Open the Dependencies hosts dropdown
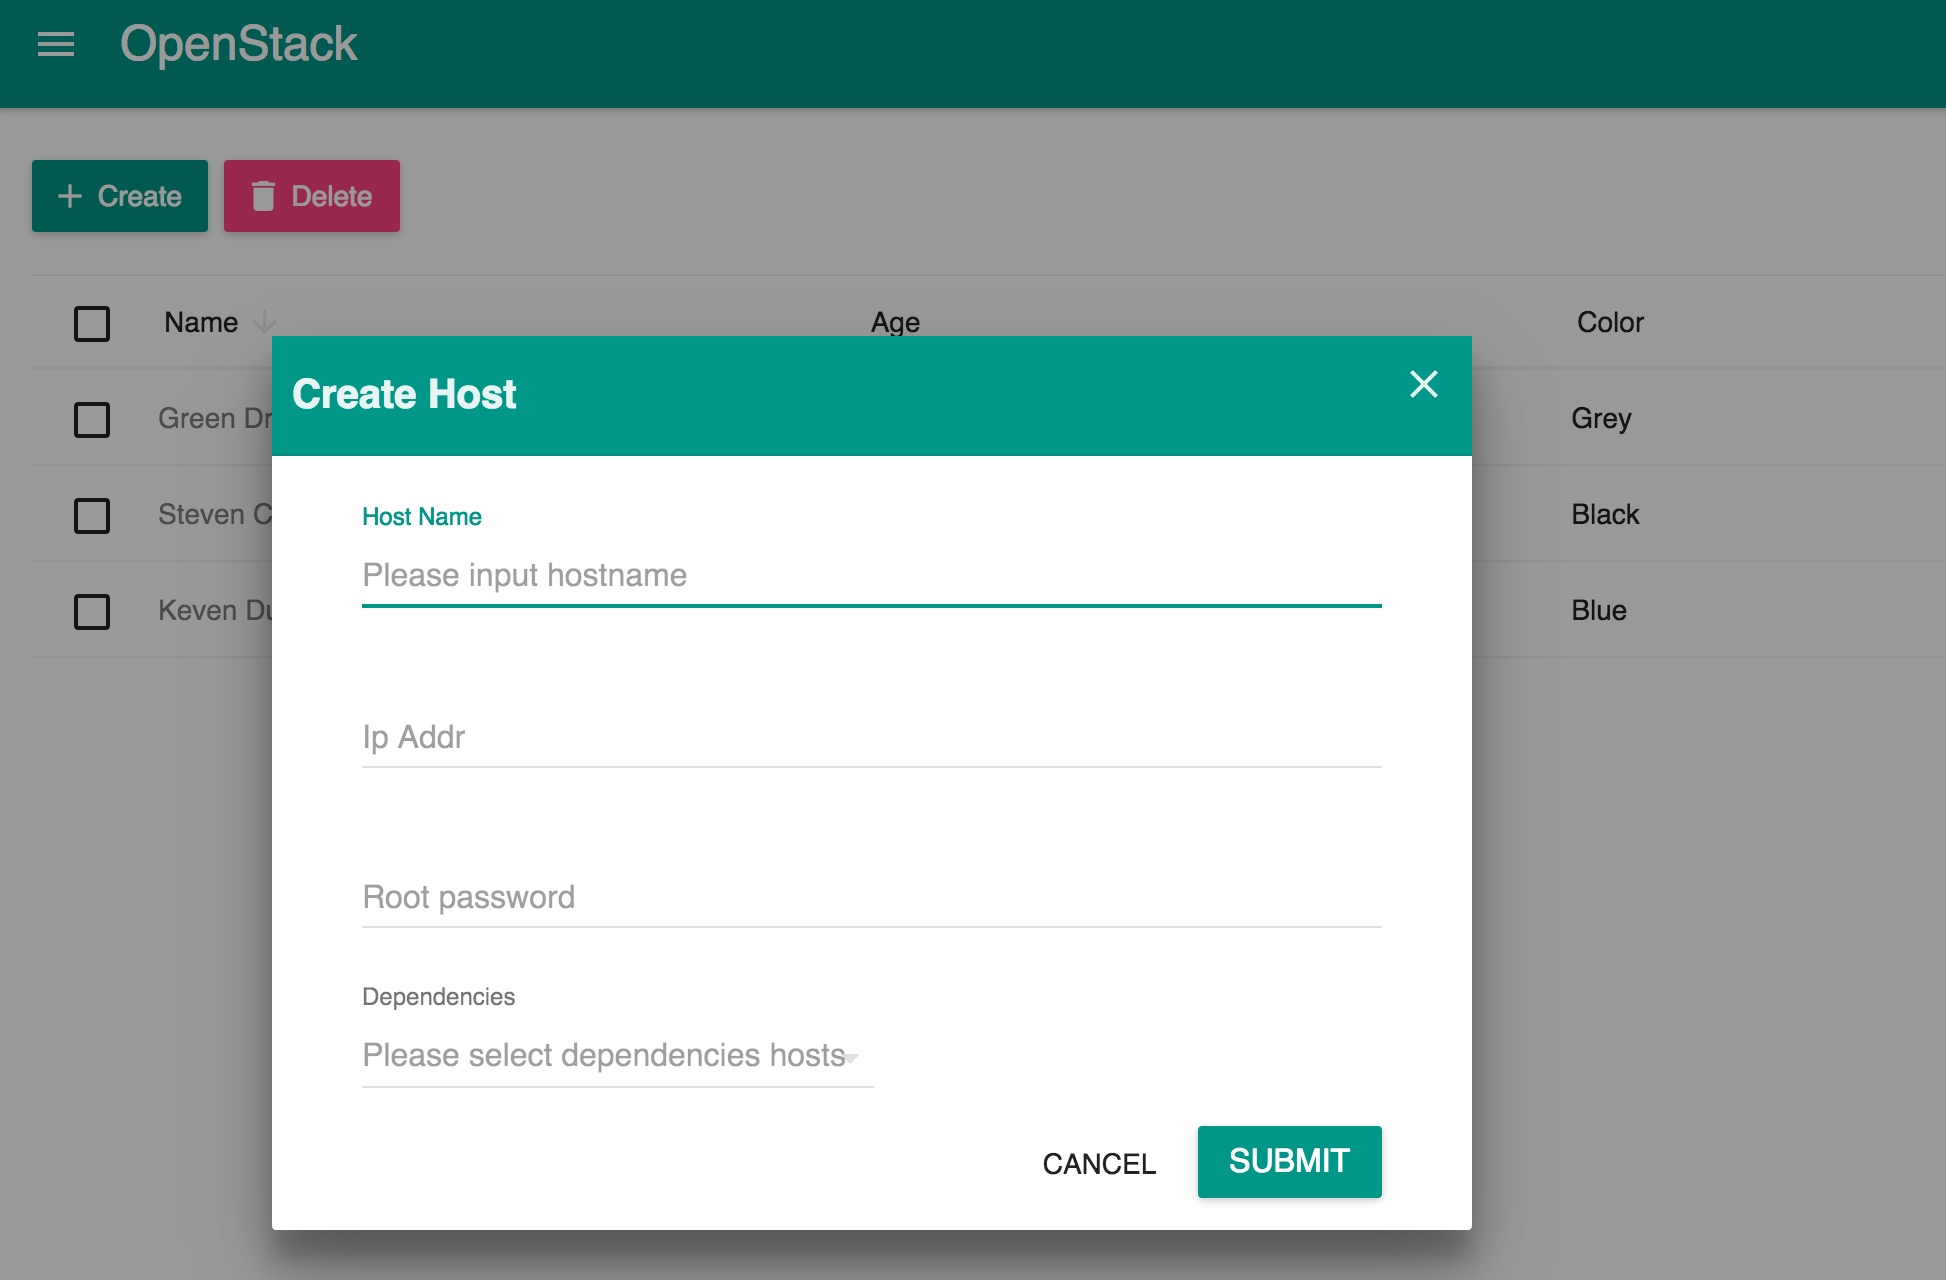The height and width of the screenshot is (1280, 1946). coord(603,1056)
